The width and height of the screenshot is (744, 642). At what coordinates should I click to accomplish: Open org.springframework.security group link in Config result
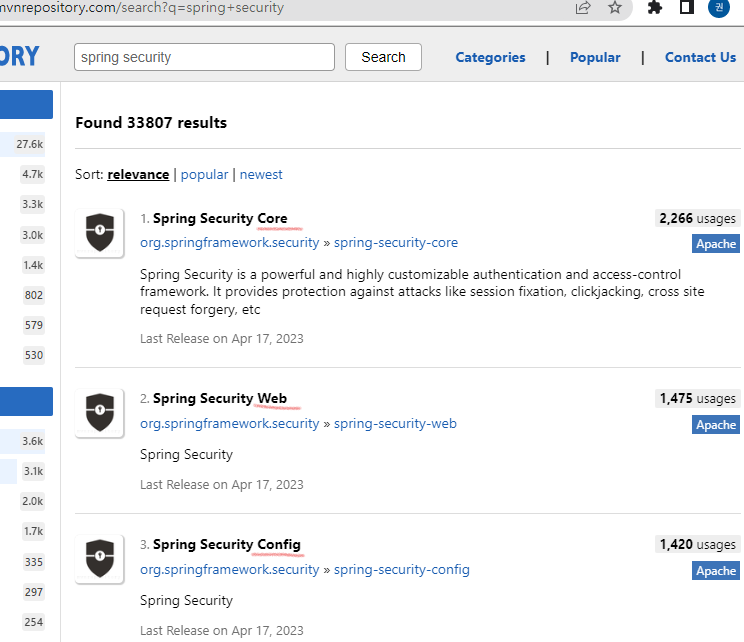pos(230,569)
